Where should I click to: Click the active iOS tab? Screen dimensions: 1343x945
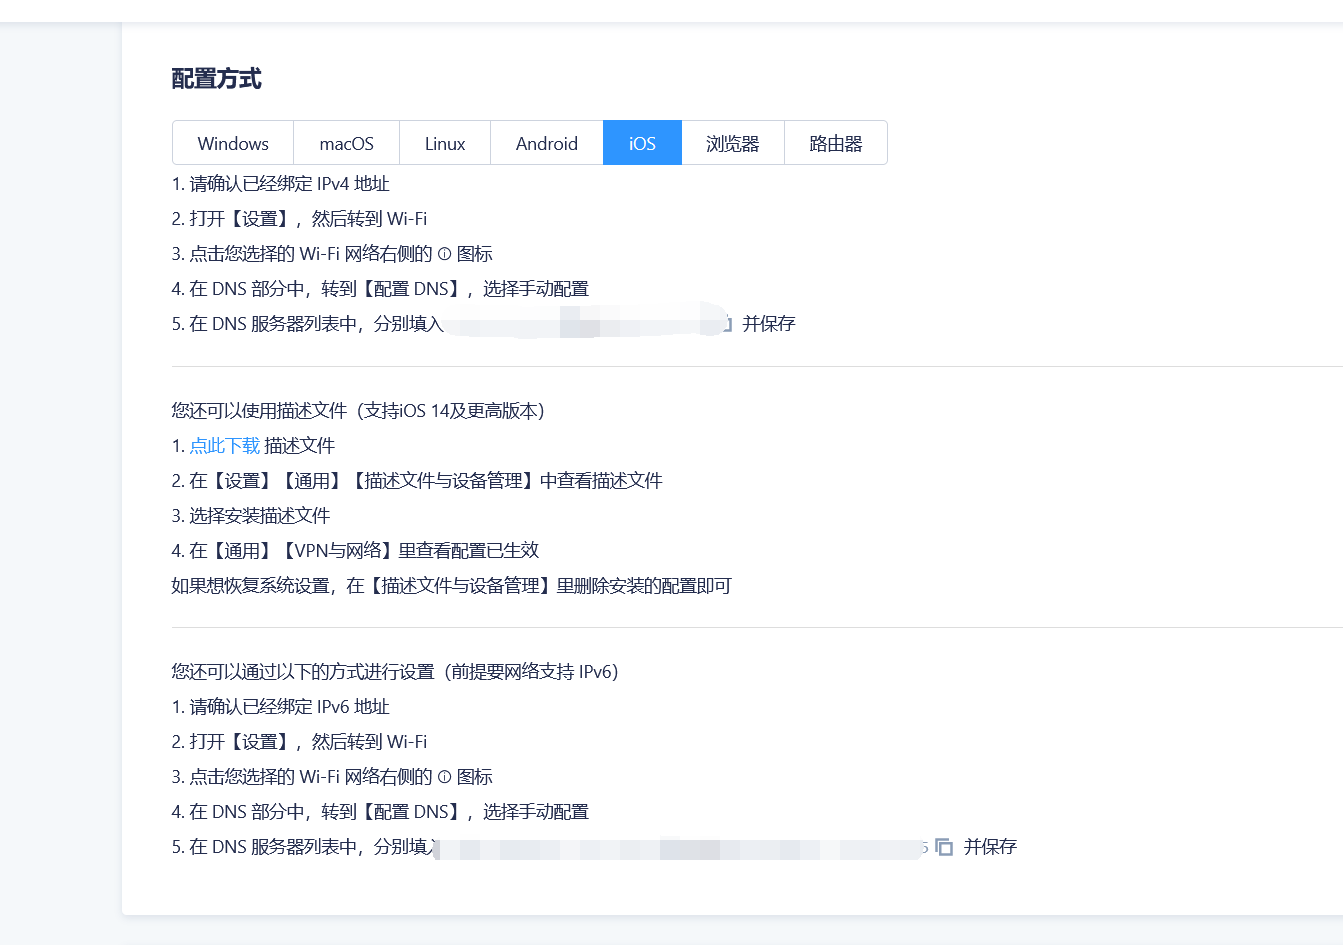[x=642, y=143]
